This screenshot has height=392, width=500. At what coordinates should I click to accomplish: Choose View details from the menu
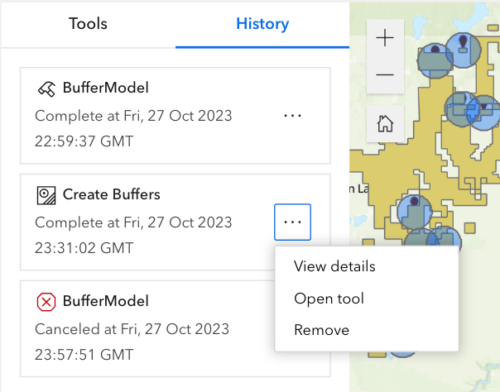[334, 266]
